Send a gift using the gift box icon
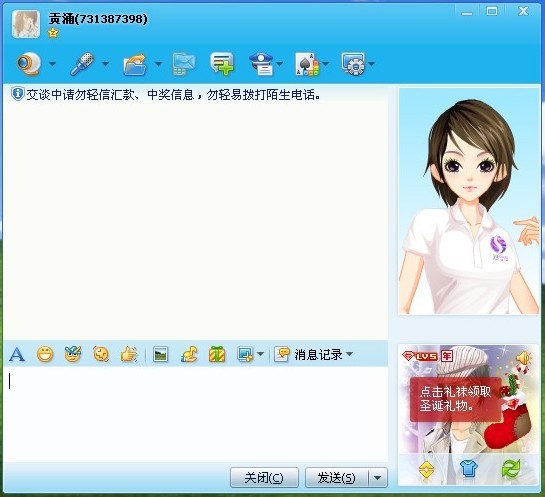 (217, 355)
